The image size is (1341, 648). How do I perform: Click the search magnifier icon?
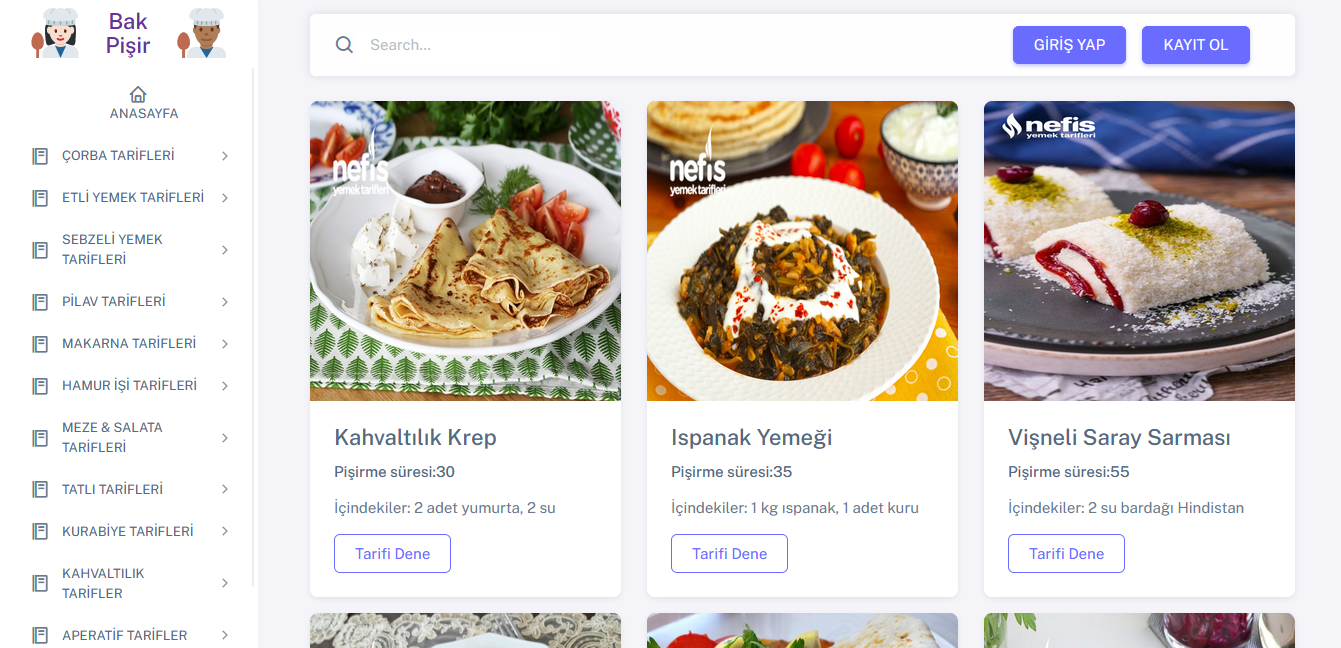coord(344,45)
